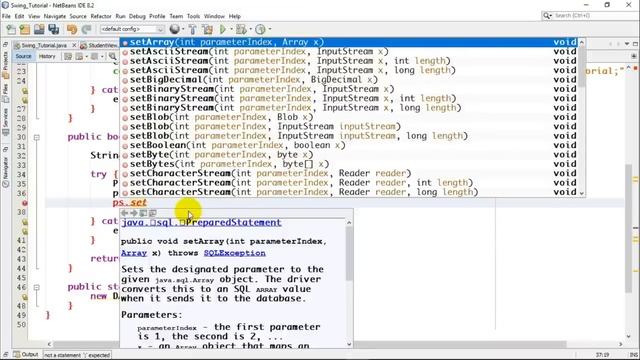Select setByte(int parameterIndex, byte x) suggestion
640x360 pixels.
click(349, 155)
